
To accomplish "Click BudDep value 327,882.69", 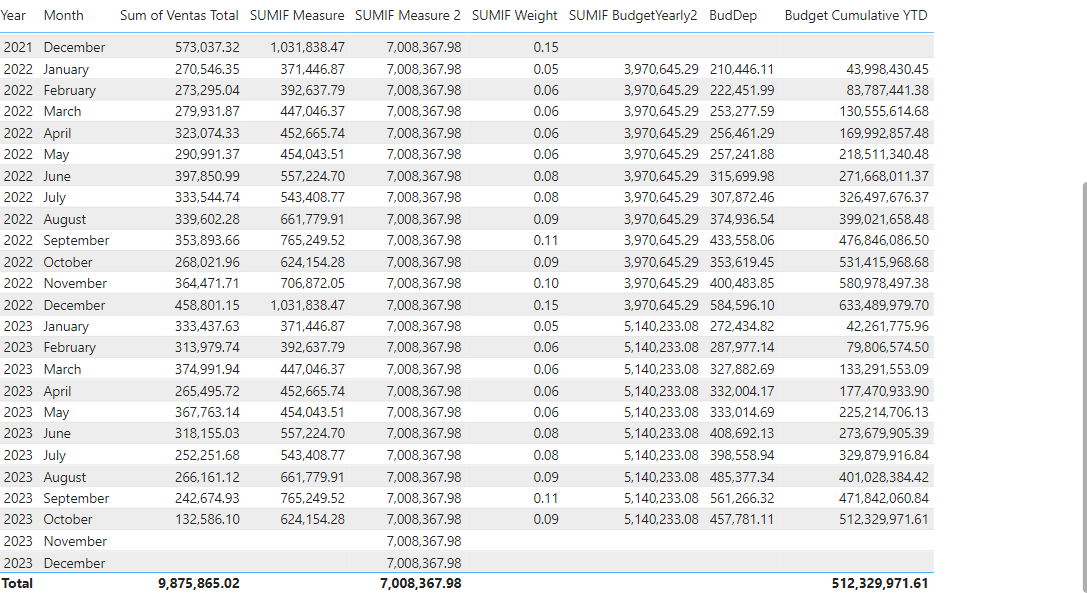I will tap(742, 369).
